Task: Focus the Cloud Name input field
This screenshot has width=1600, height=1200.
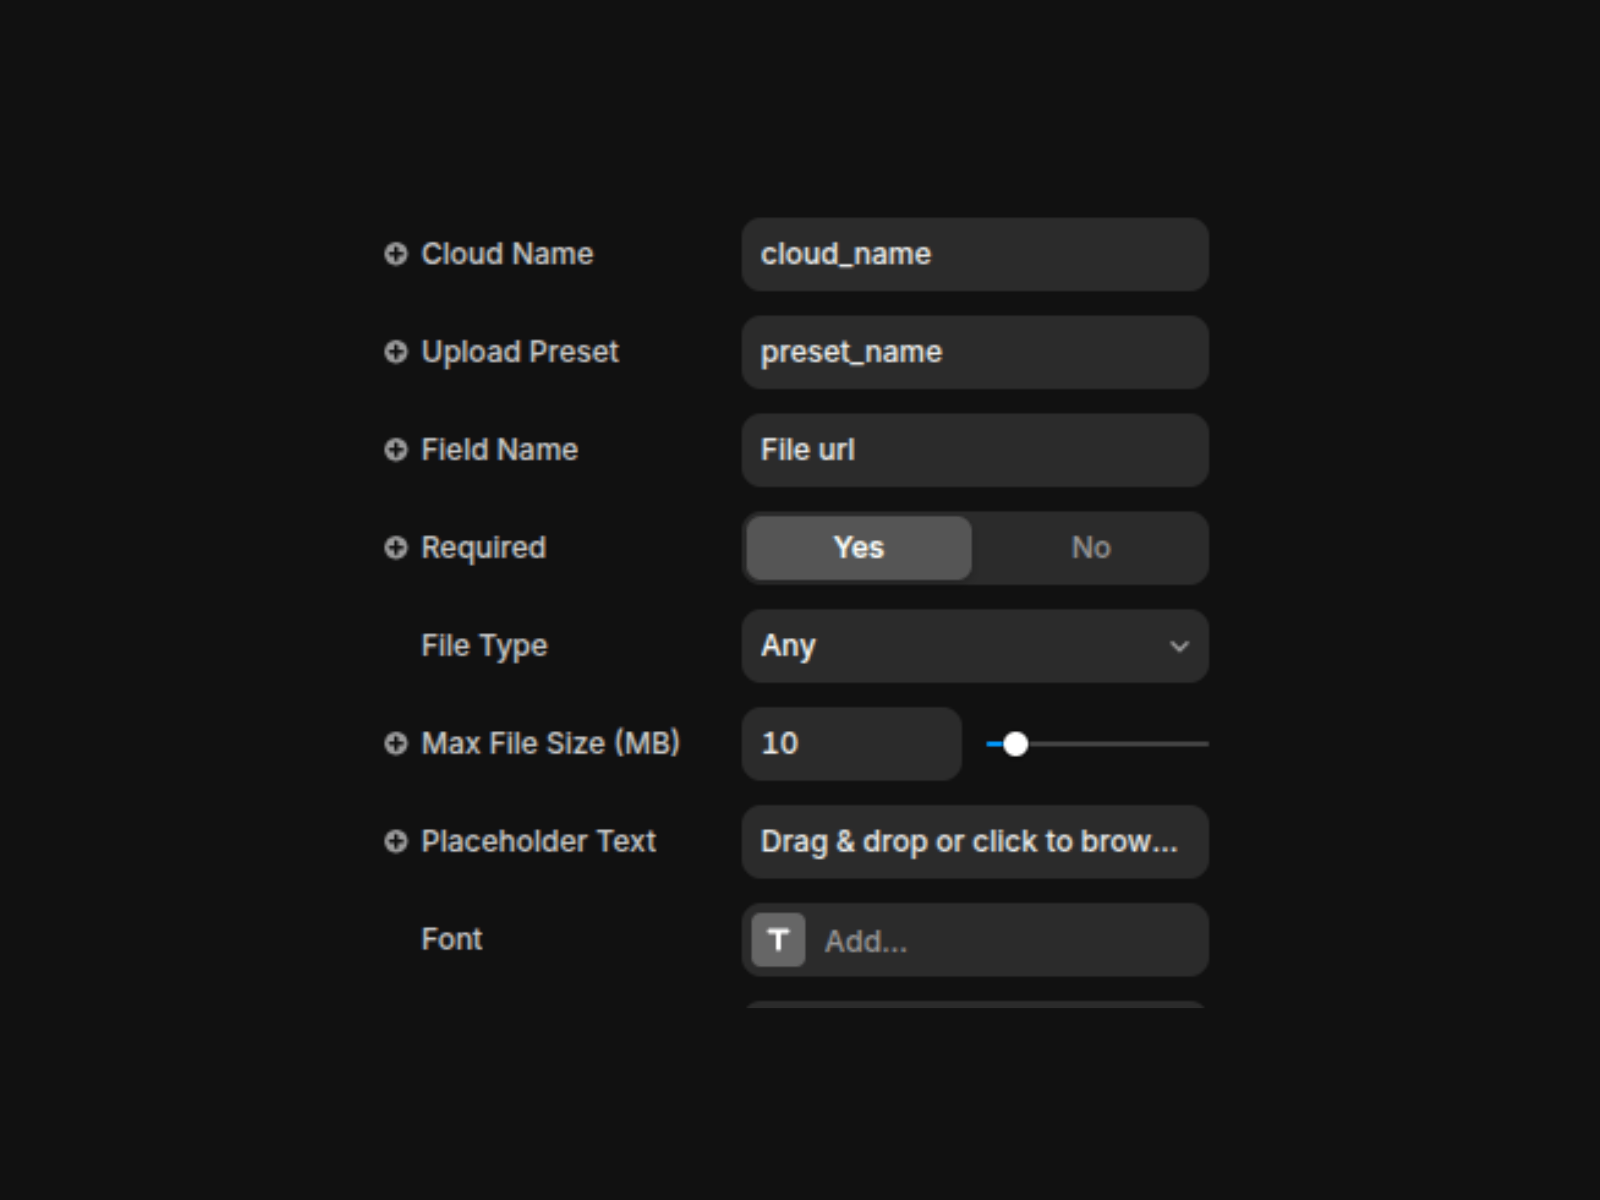Action: click(974, 254)
